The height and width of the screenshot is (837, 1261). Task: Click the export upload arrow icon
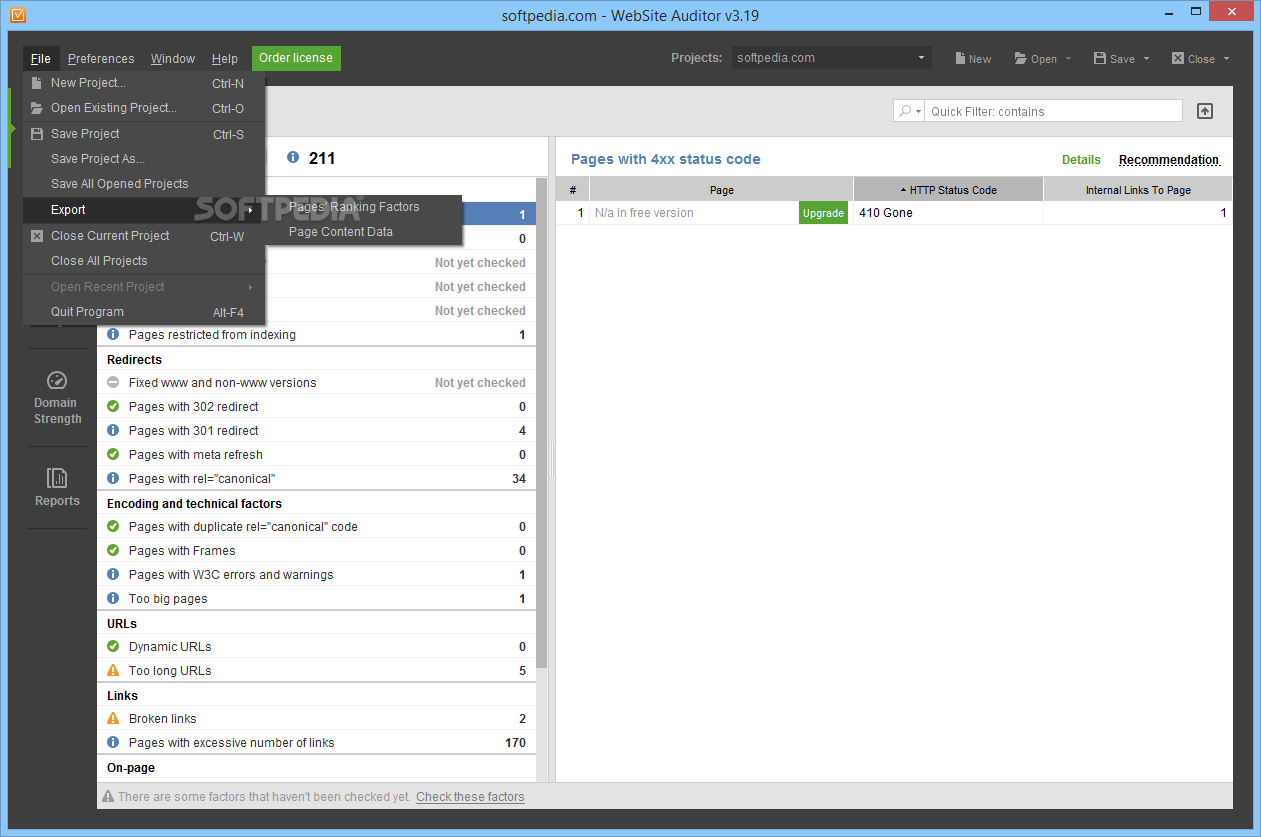[x=1205, y=111]
